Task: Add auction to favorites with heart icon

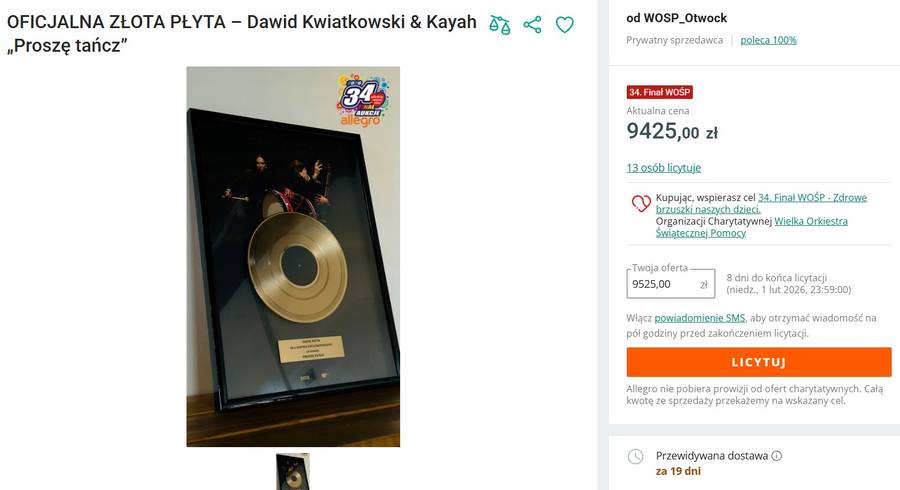Action: click(x=565, y=25)
